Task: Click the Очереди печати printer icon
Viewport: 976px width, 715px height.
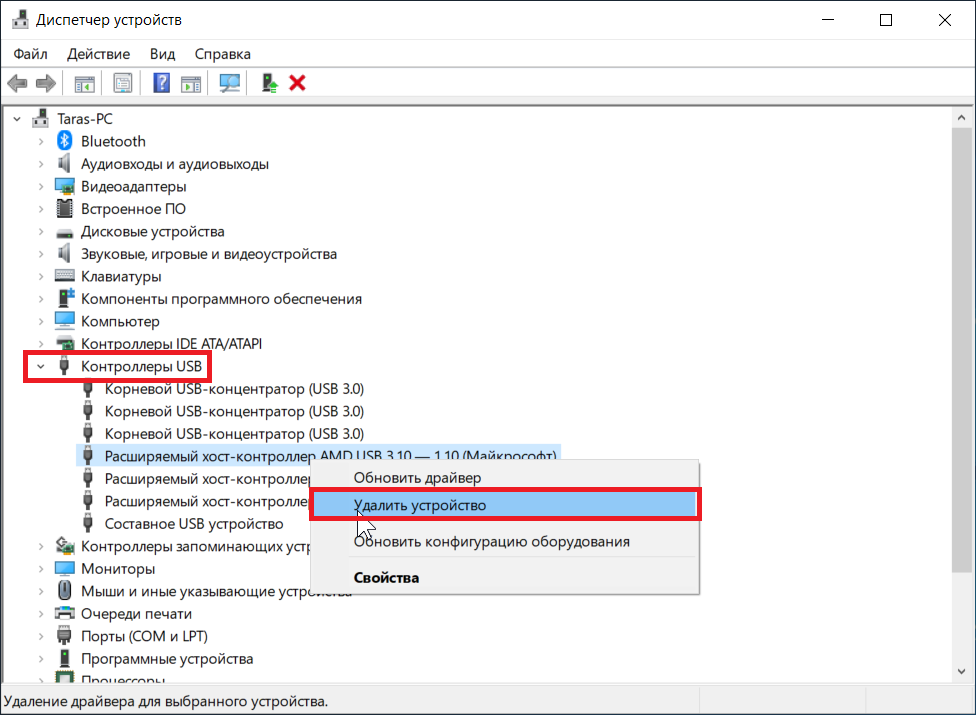Action: coord(64,613)
